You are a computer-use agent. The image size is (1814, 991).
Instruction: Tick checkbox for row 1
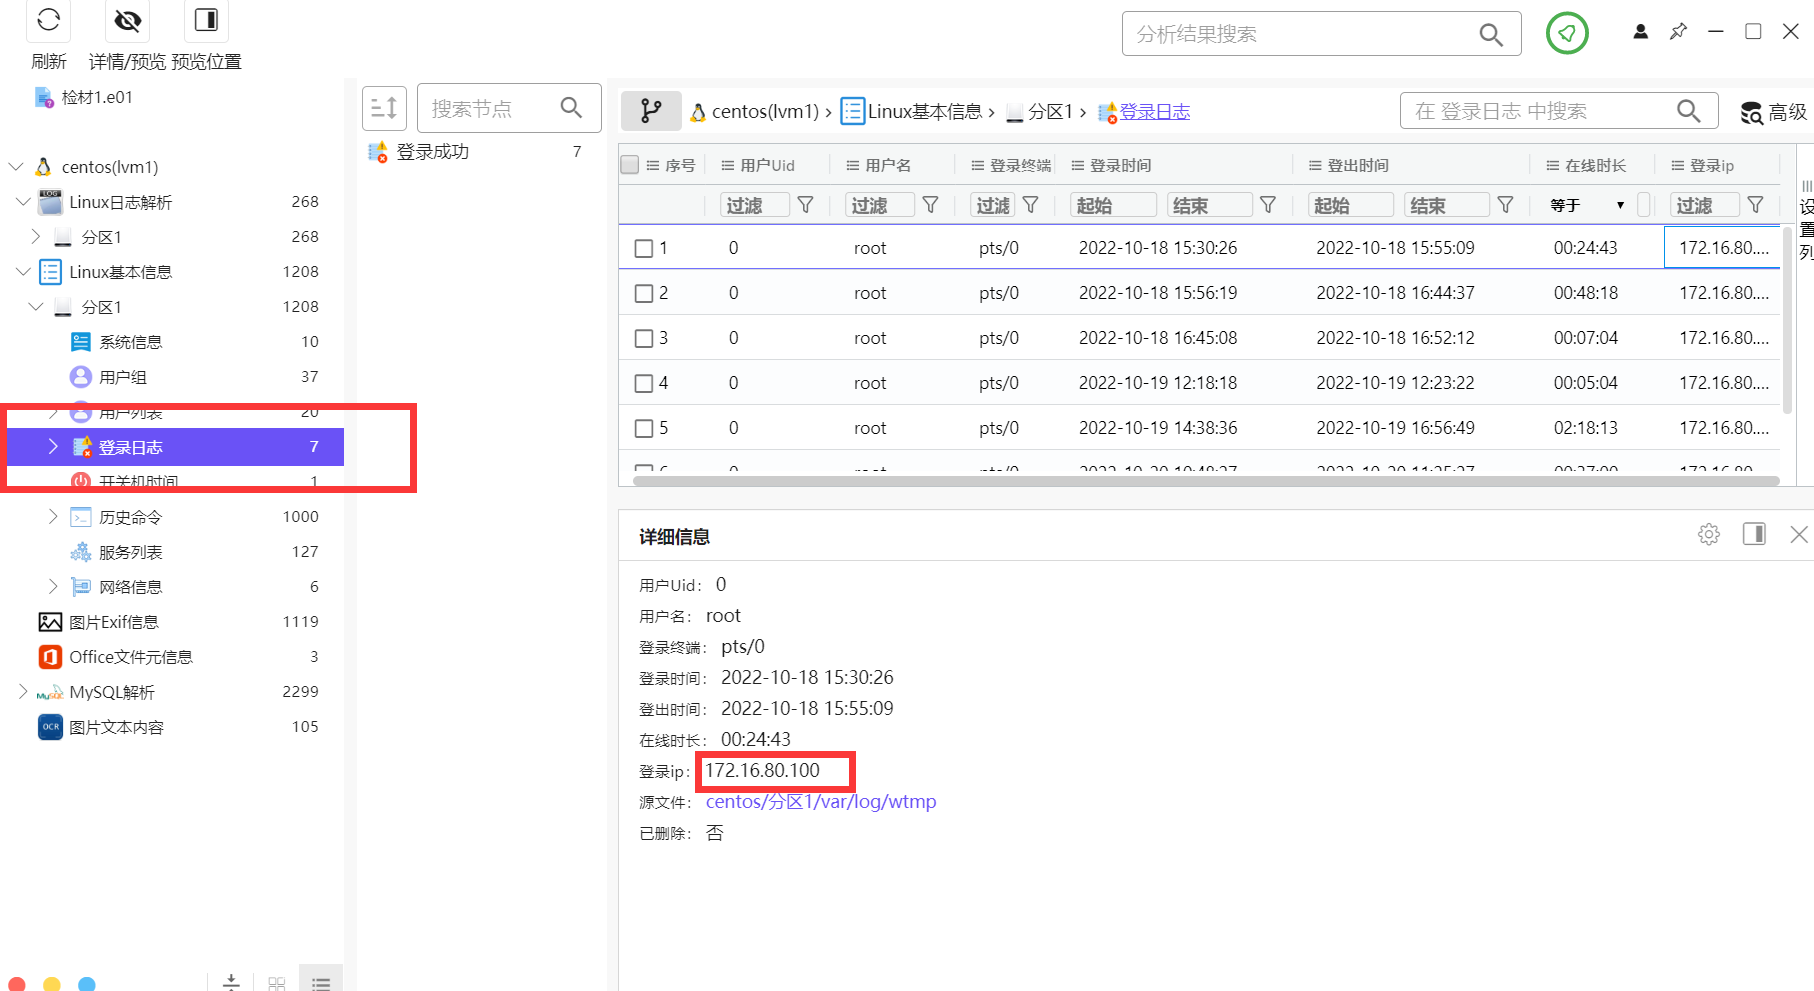point(644,248)
